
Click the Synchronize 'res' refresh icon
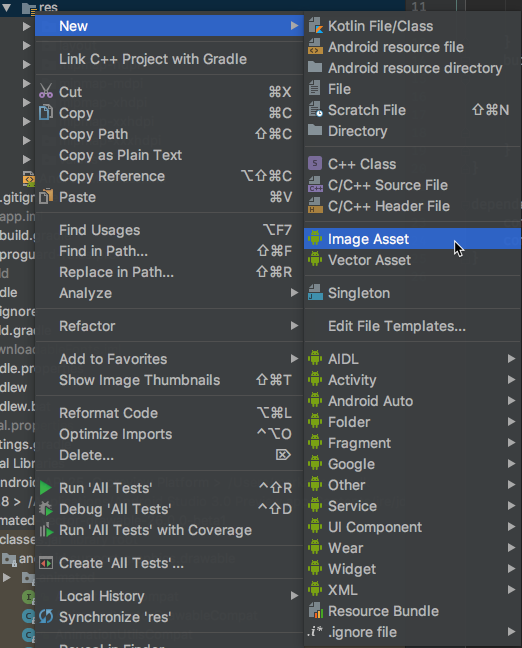(x=46, y=617)
